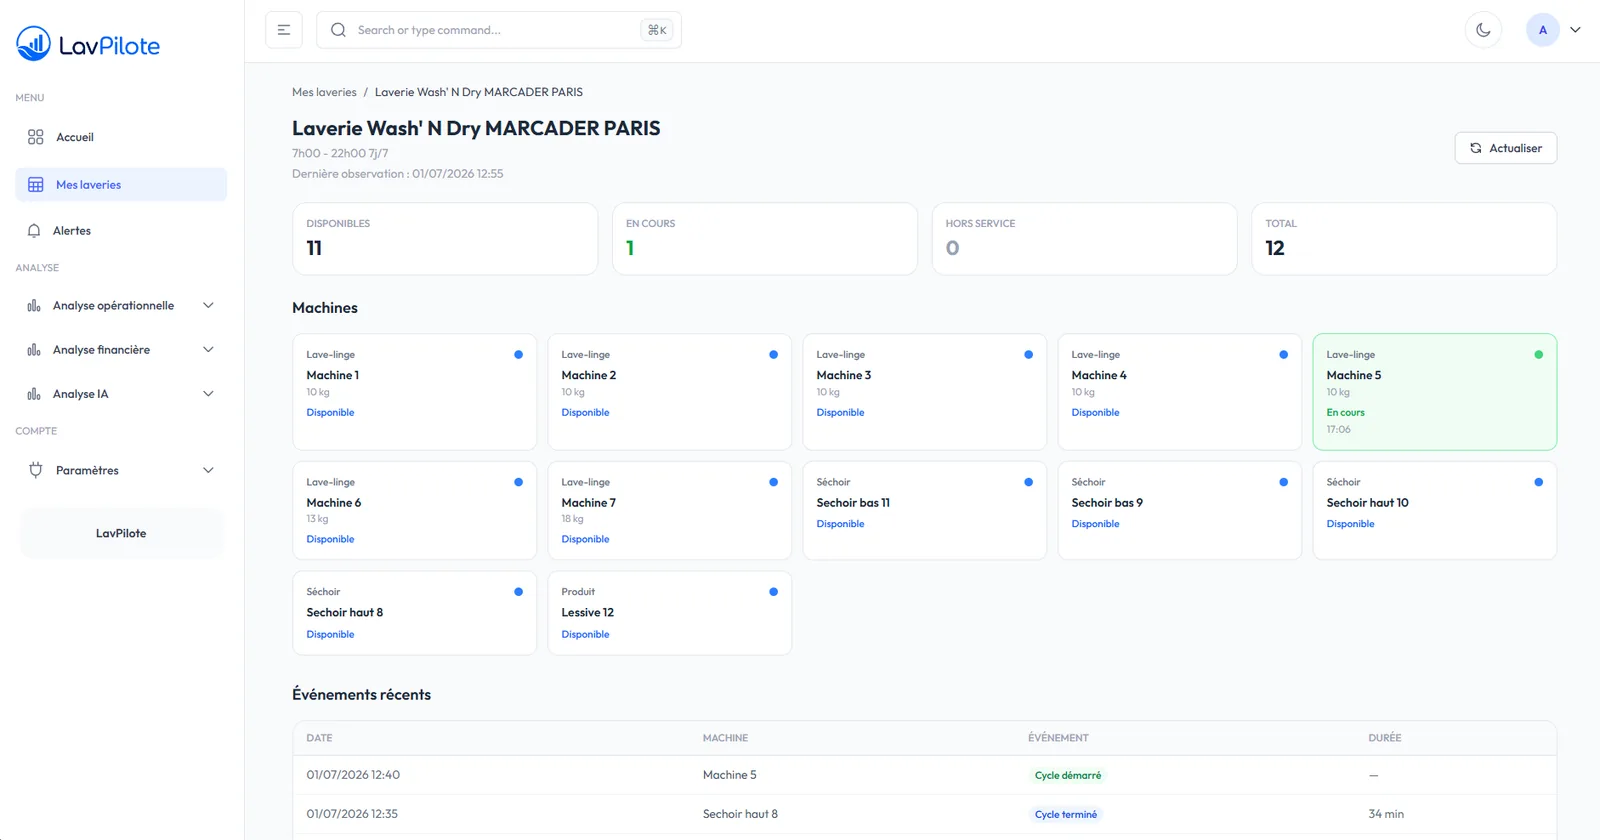This screenshot has width=1600, height=840.
Task: Click the search magnifier icon
Action: point(339,30)
